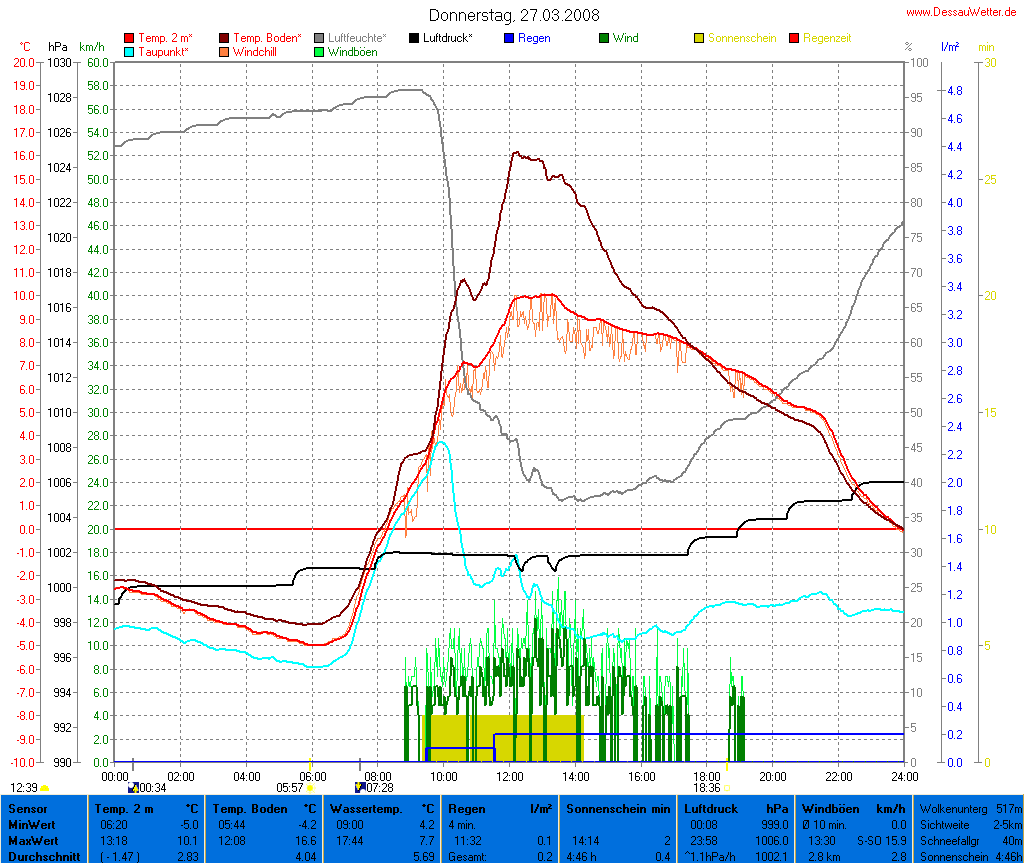The height and width of the screenshot is (863, 1024).
Task: Click the bright green Windböen legend square
Action: [x=319, y=52]
